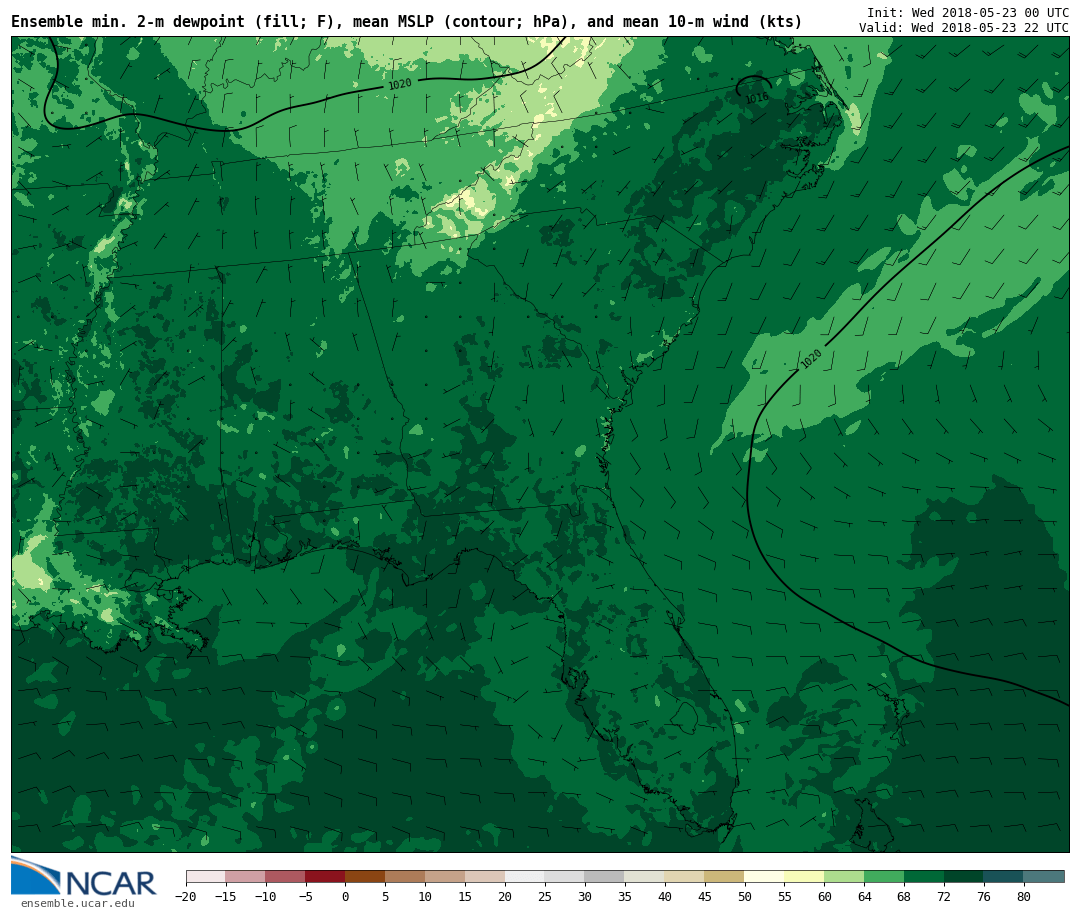Viewport: 1080px width, 915px height.
Task: Click the colorbar tick label 50
Action: click(744, 897)
